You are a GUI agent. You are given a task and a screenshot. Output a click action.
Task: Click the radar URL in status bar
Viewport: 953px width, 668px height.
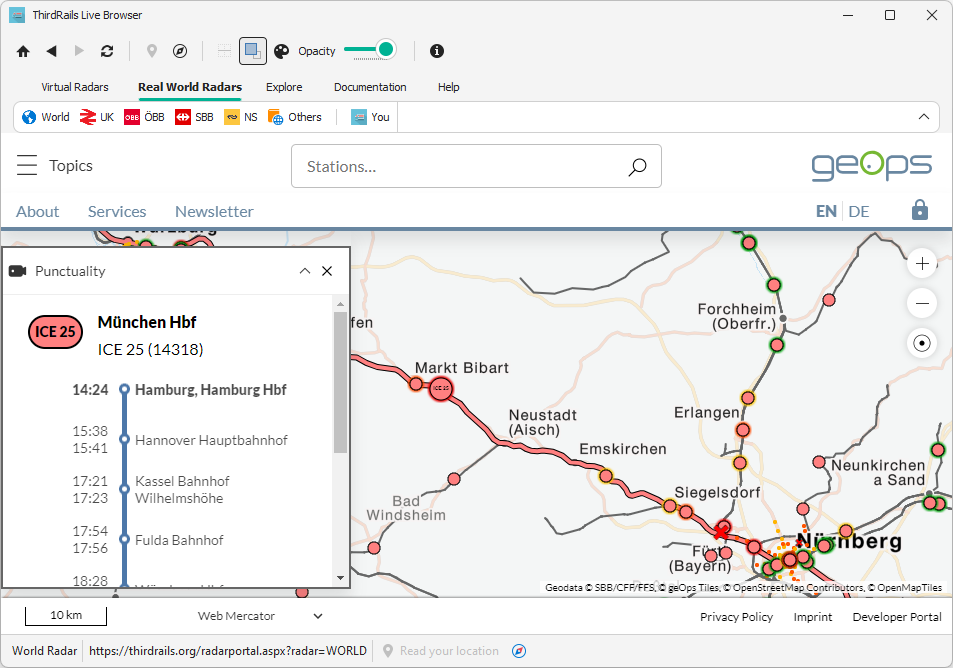228,651
